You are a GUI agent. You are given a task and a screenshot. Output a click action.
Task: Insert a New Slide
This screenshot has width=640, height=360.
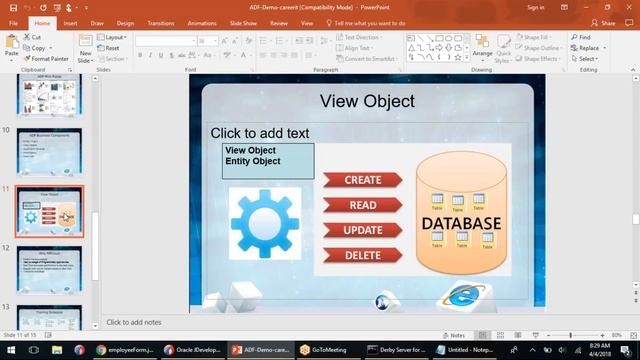pyautogui.click(x=85, y=49)
